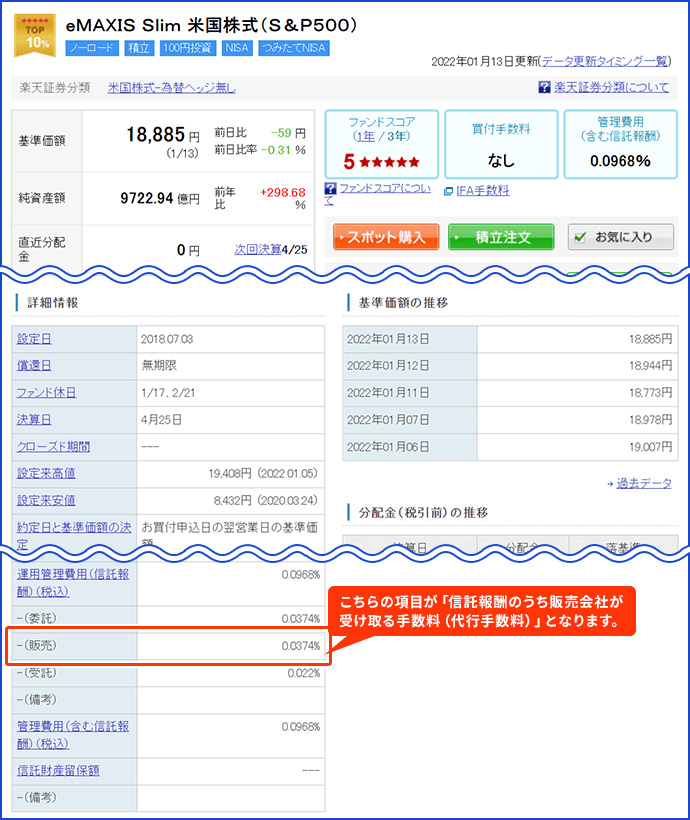Select the つみたてNISA tag
The width and height of the screenshot is (690, 820).
294,48
